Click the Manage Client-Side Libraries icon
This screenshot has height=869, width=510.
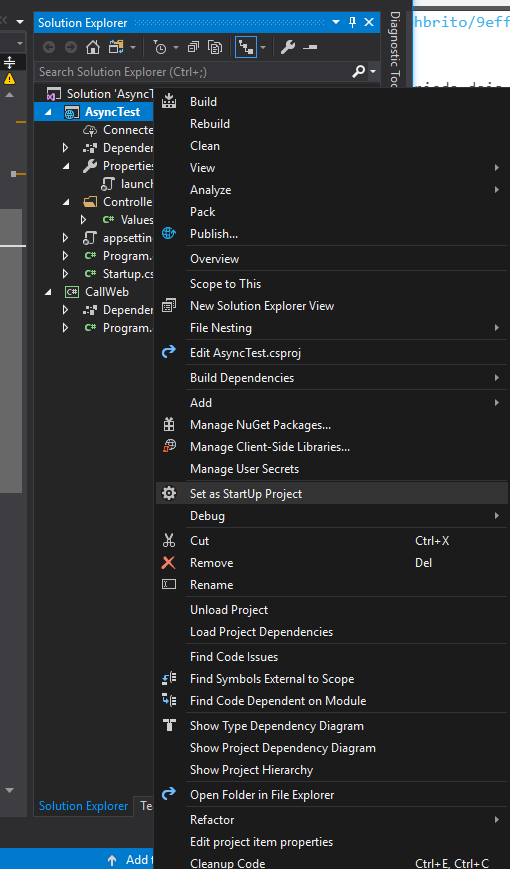[169, 446]
